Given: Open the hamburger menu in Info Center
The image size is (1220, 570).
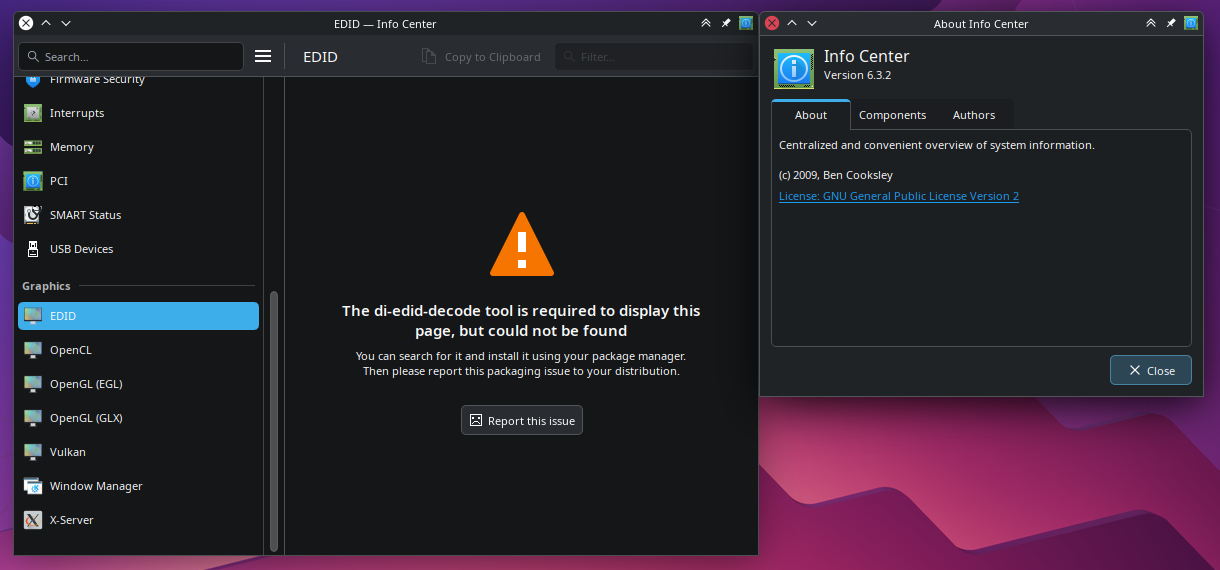Looking at the screenshot, I should click(263, 57).
